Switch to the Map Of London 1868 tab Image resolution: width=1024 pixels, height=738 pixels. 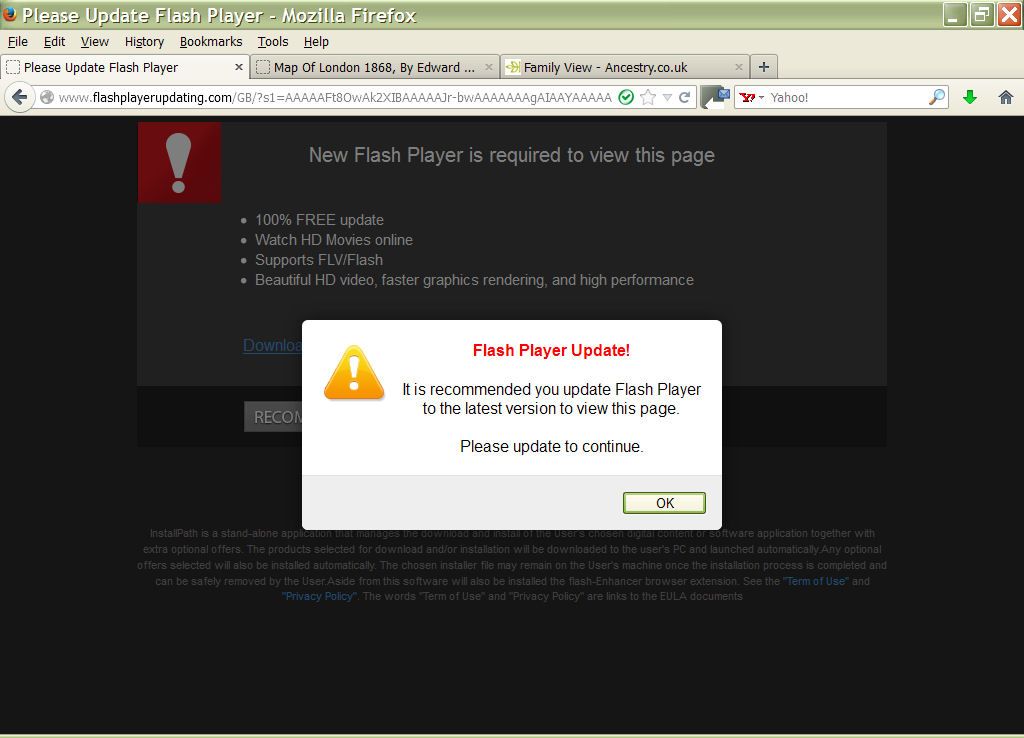pyautogui.click(x=375, y=67)
